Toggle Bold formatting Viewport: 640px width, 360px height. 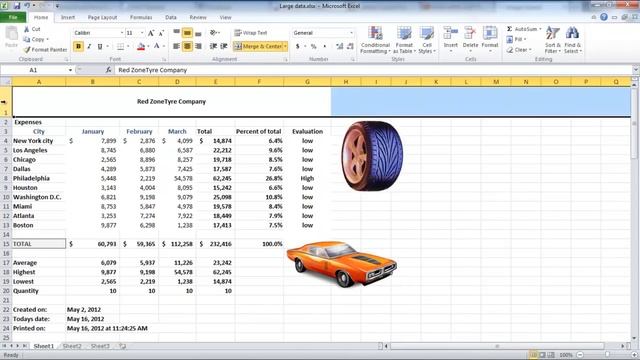tap(78, 47)
